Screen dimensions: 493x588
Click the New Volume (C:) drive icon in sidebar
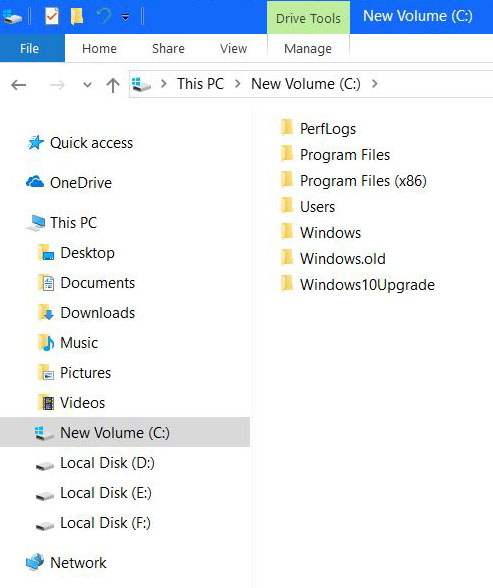[x=44, y=433]
